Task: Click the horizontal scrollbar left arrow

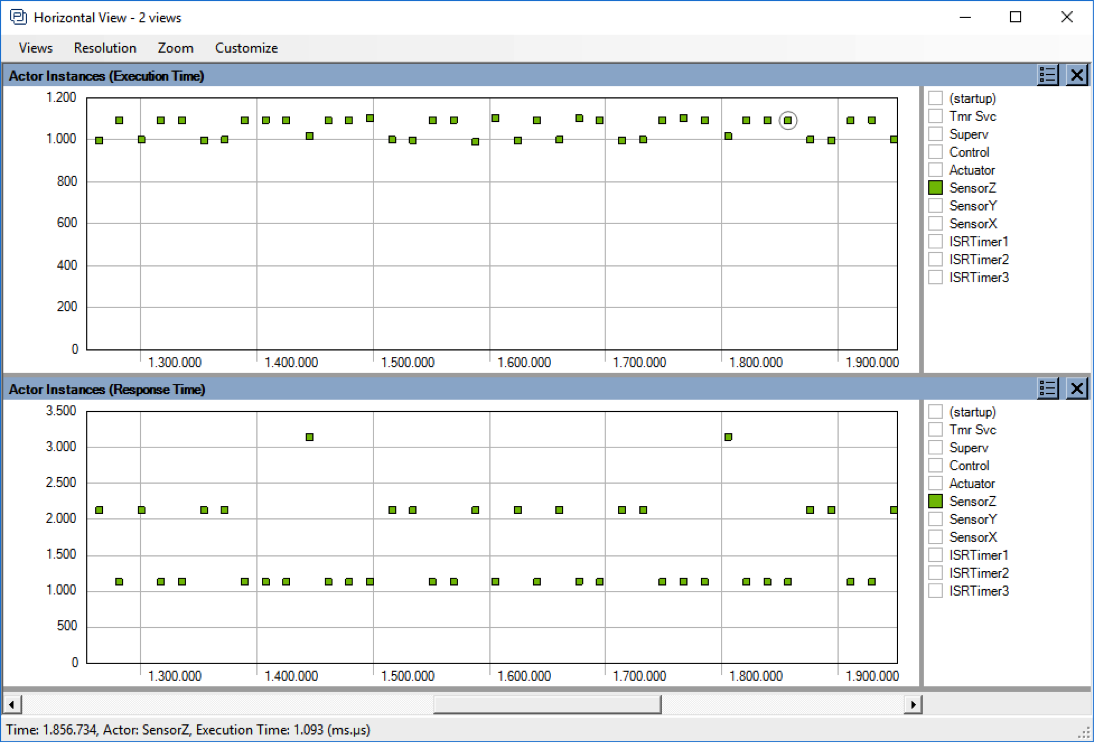Action: pos(11,704)
